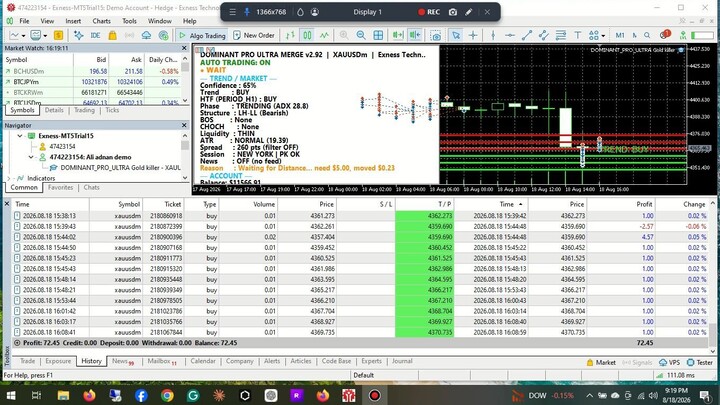Switch to Market Watch Details tab
This screenshot has height=405, width=720.
tap(54, 110)
